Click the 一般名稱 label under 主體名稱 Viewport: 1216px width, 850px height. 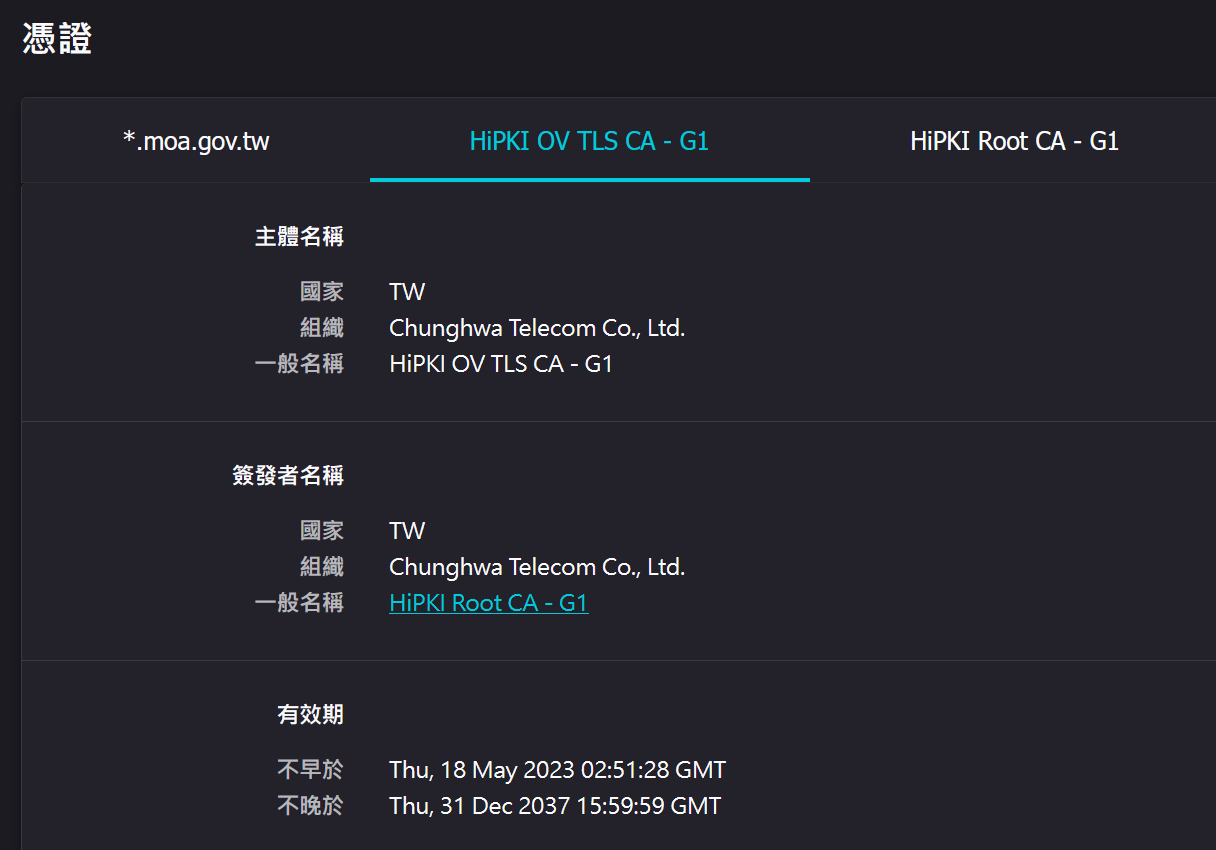(x=299, y=364)
